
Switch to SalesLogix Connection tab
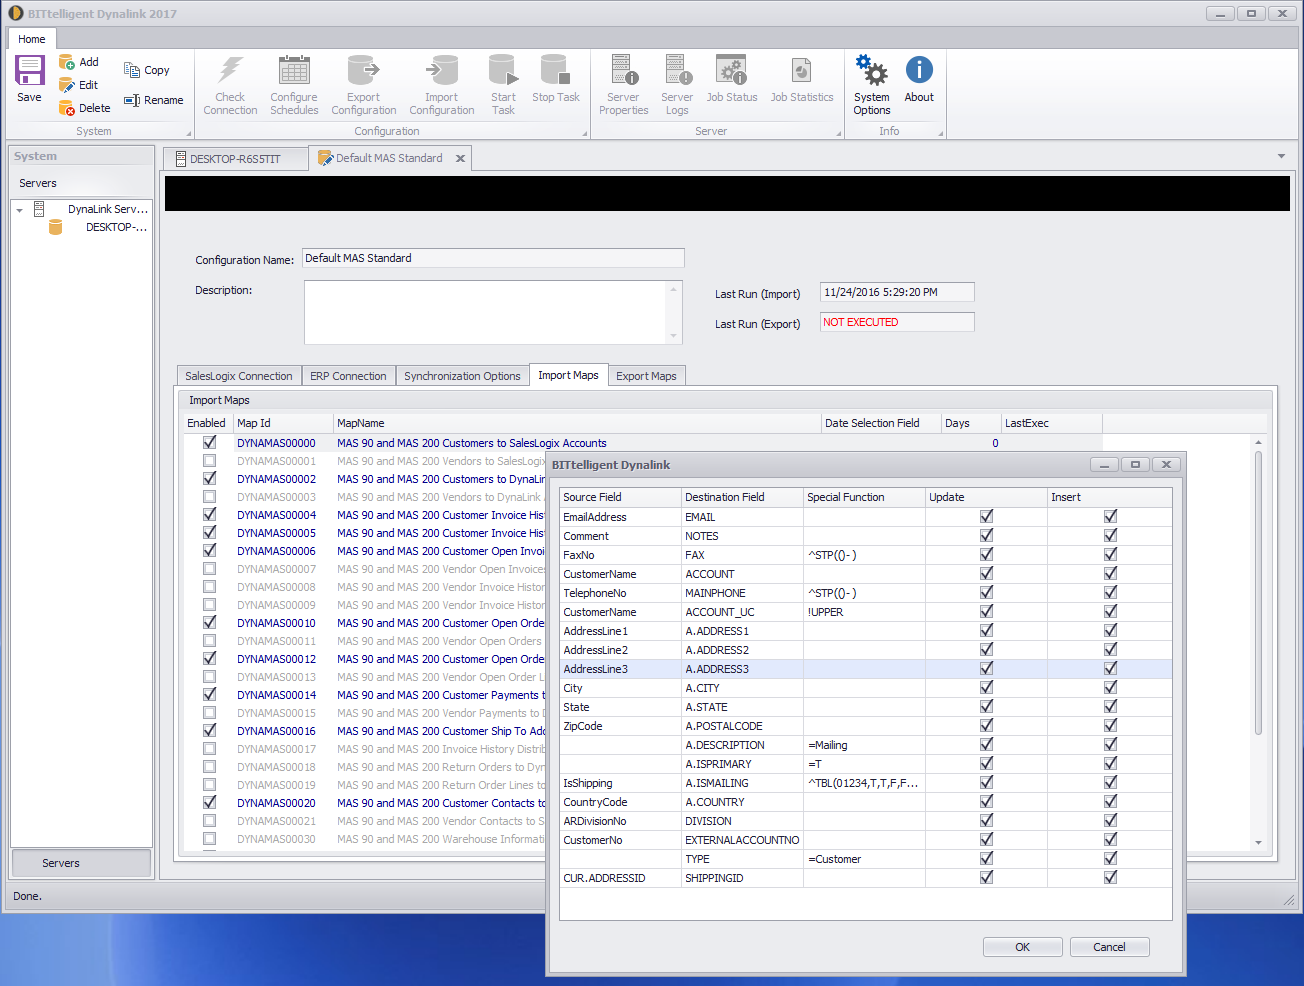[x=238, y=376]
